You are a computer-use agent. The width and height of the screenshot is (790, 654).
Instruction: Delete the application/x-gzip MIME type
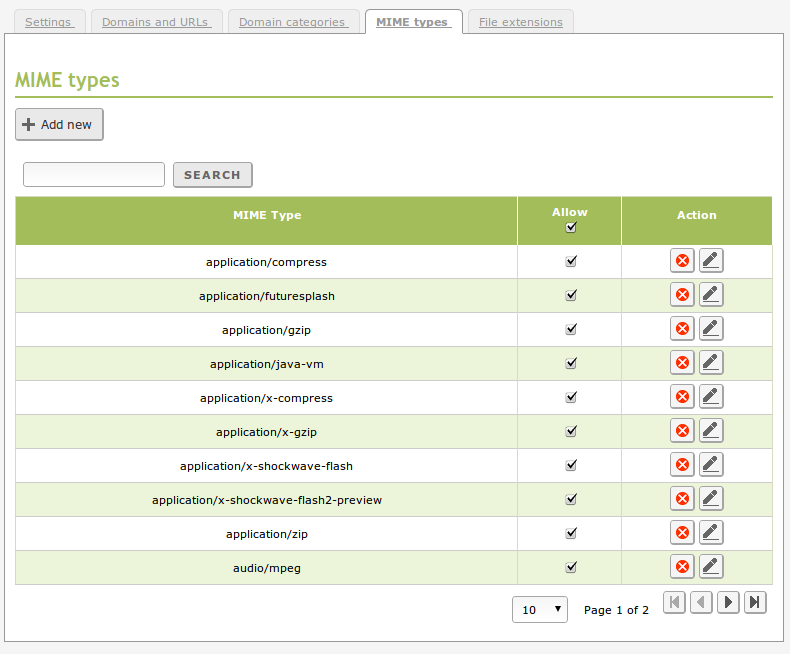(x=682, y=430)
